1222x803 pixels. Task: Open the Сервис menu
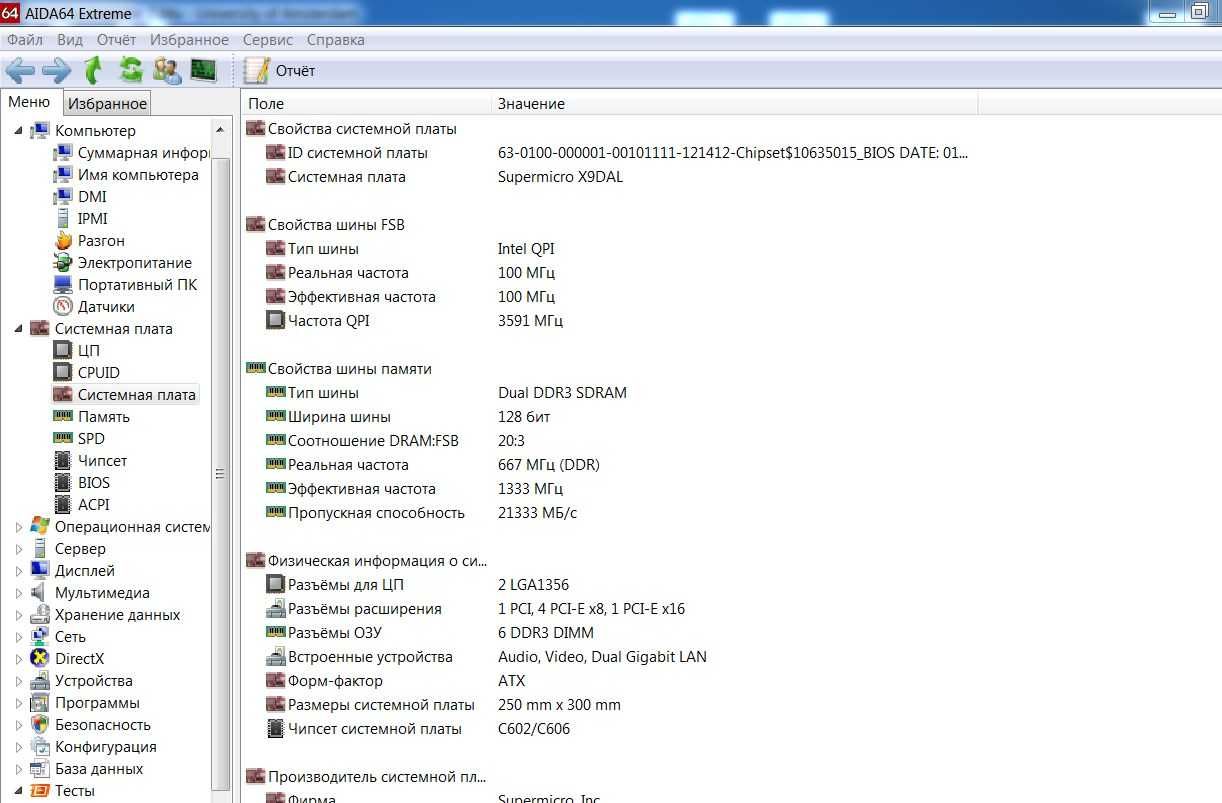click(268, 40)
